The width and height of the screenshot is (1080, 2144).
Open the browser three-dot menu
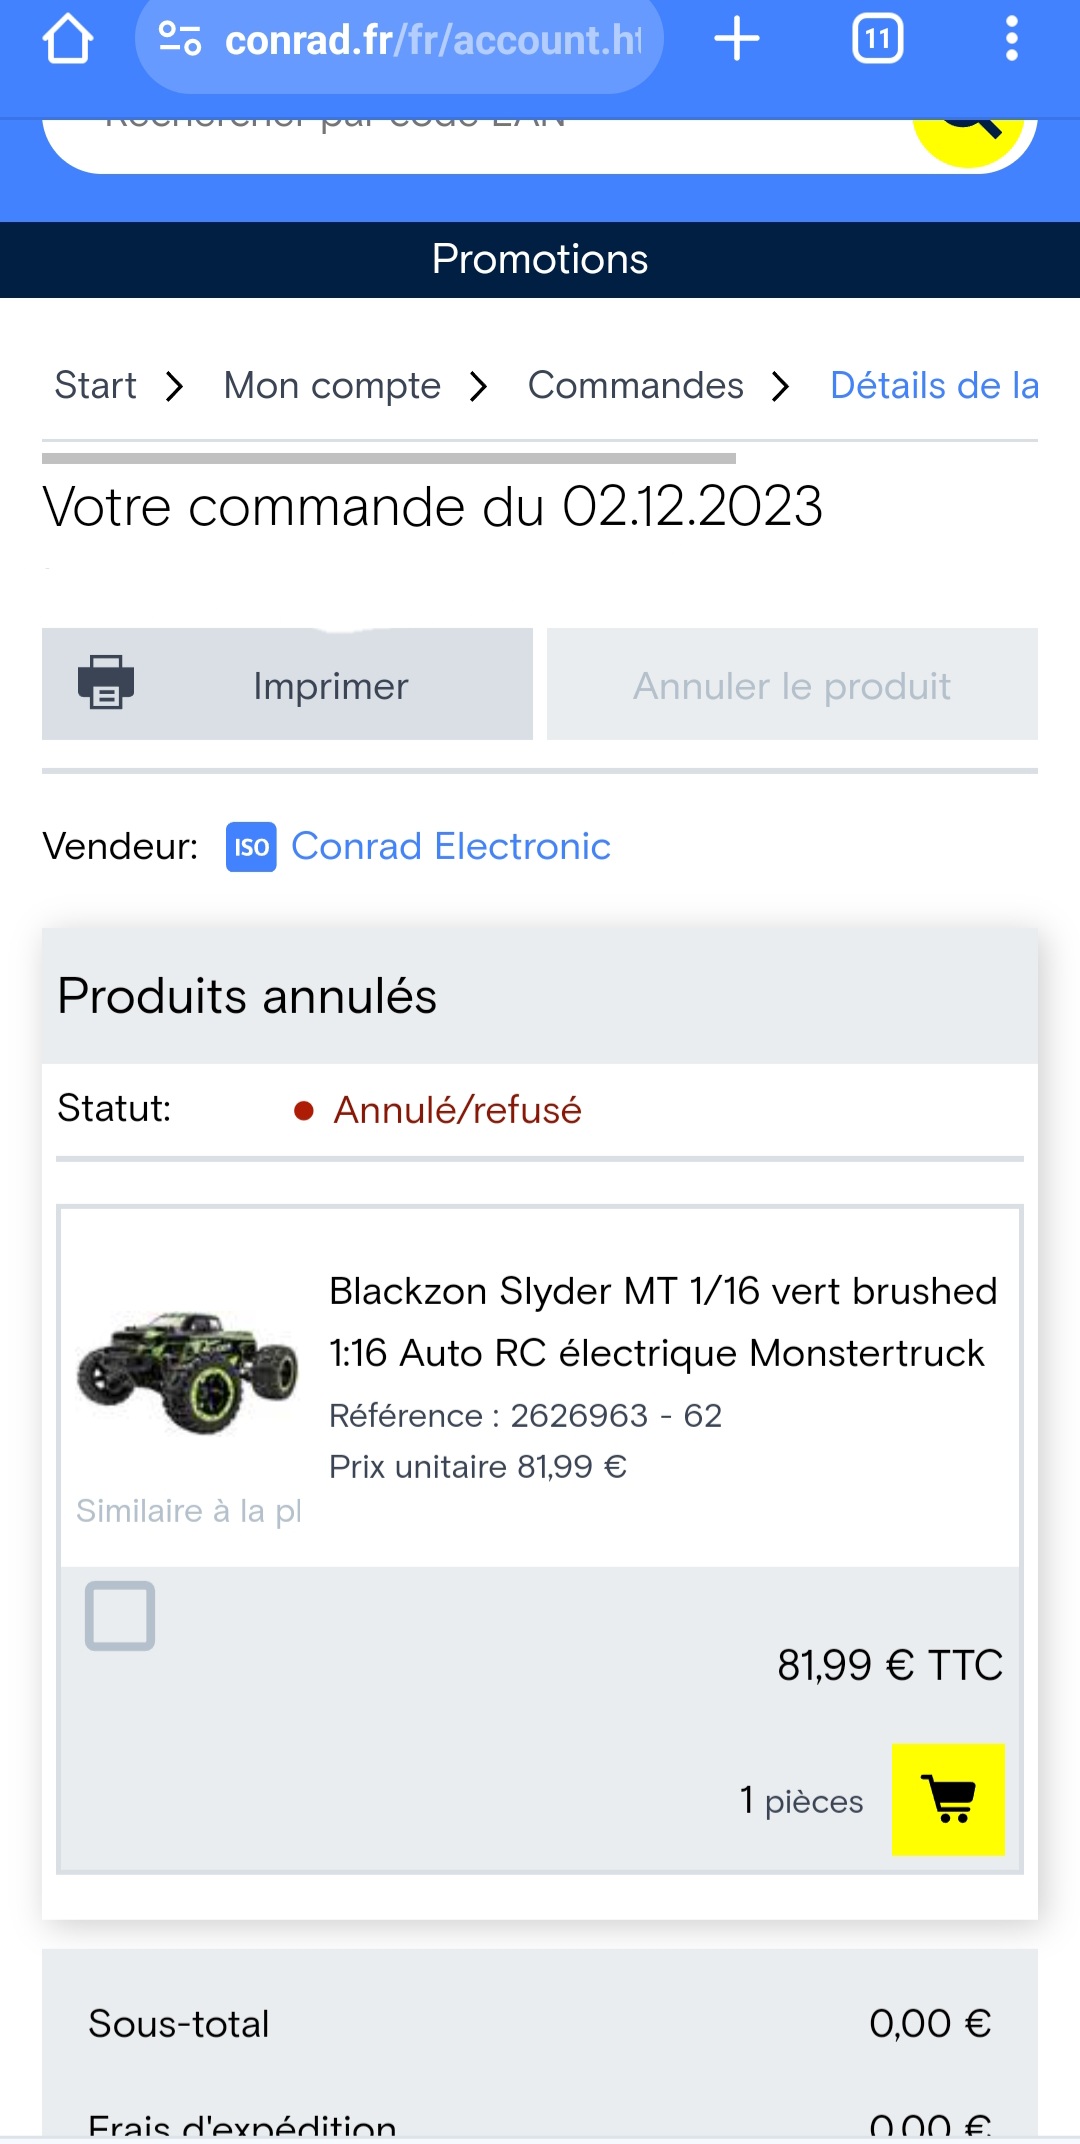coord(1011,40)
